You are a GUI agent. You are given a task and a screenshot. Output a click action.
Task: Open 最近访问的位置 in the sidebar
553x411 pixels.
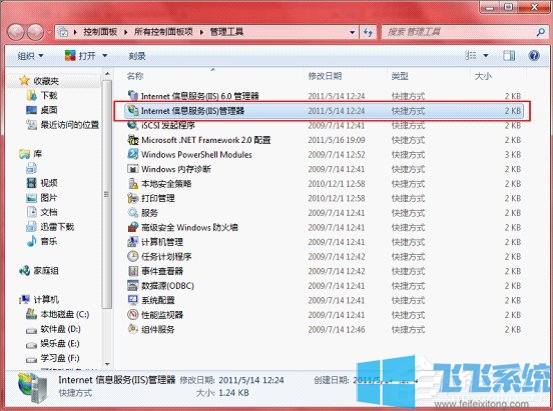coord(70,125)
